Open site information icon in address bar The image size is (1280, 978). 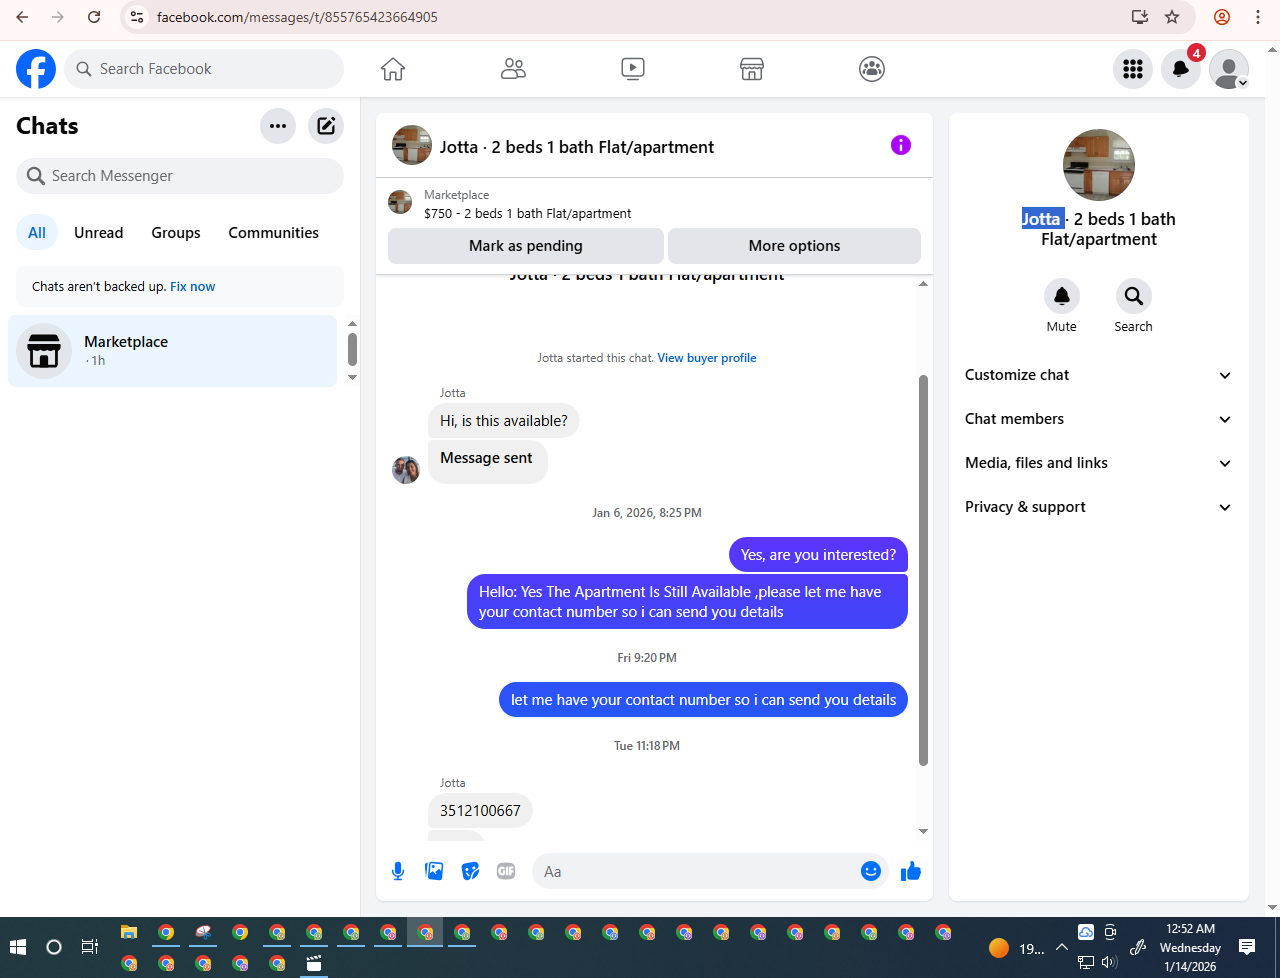click(x=138, y=17)
